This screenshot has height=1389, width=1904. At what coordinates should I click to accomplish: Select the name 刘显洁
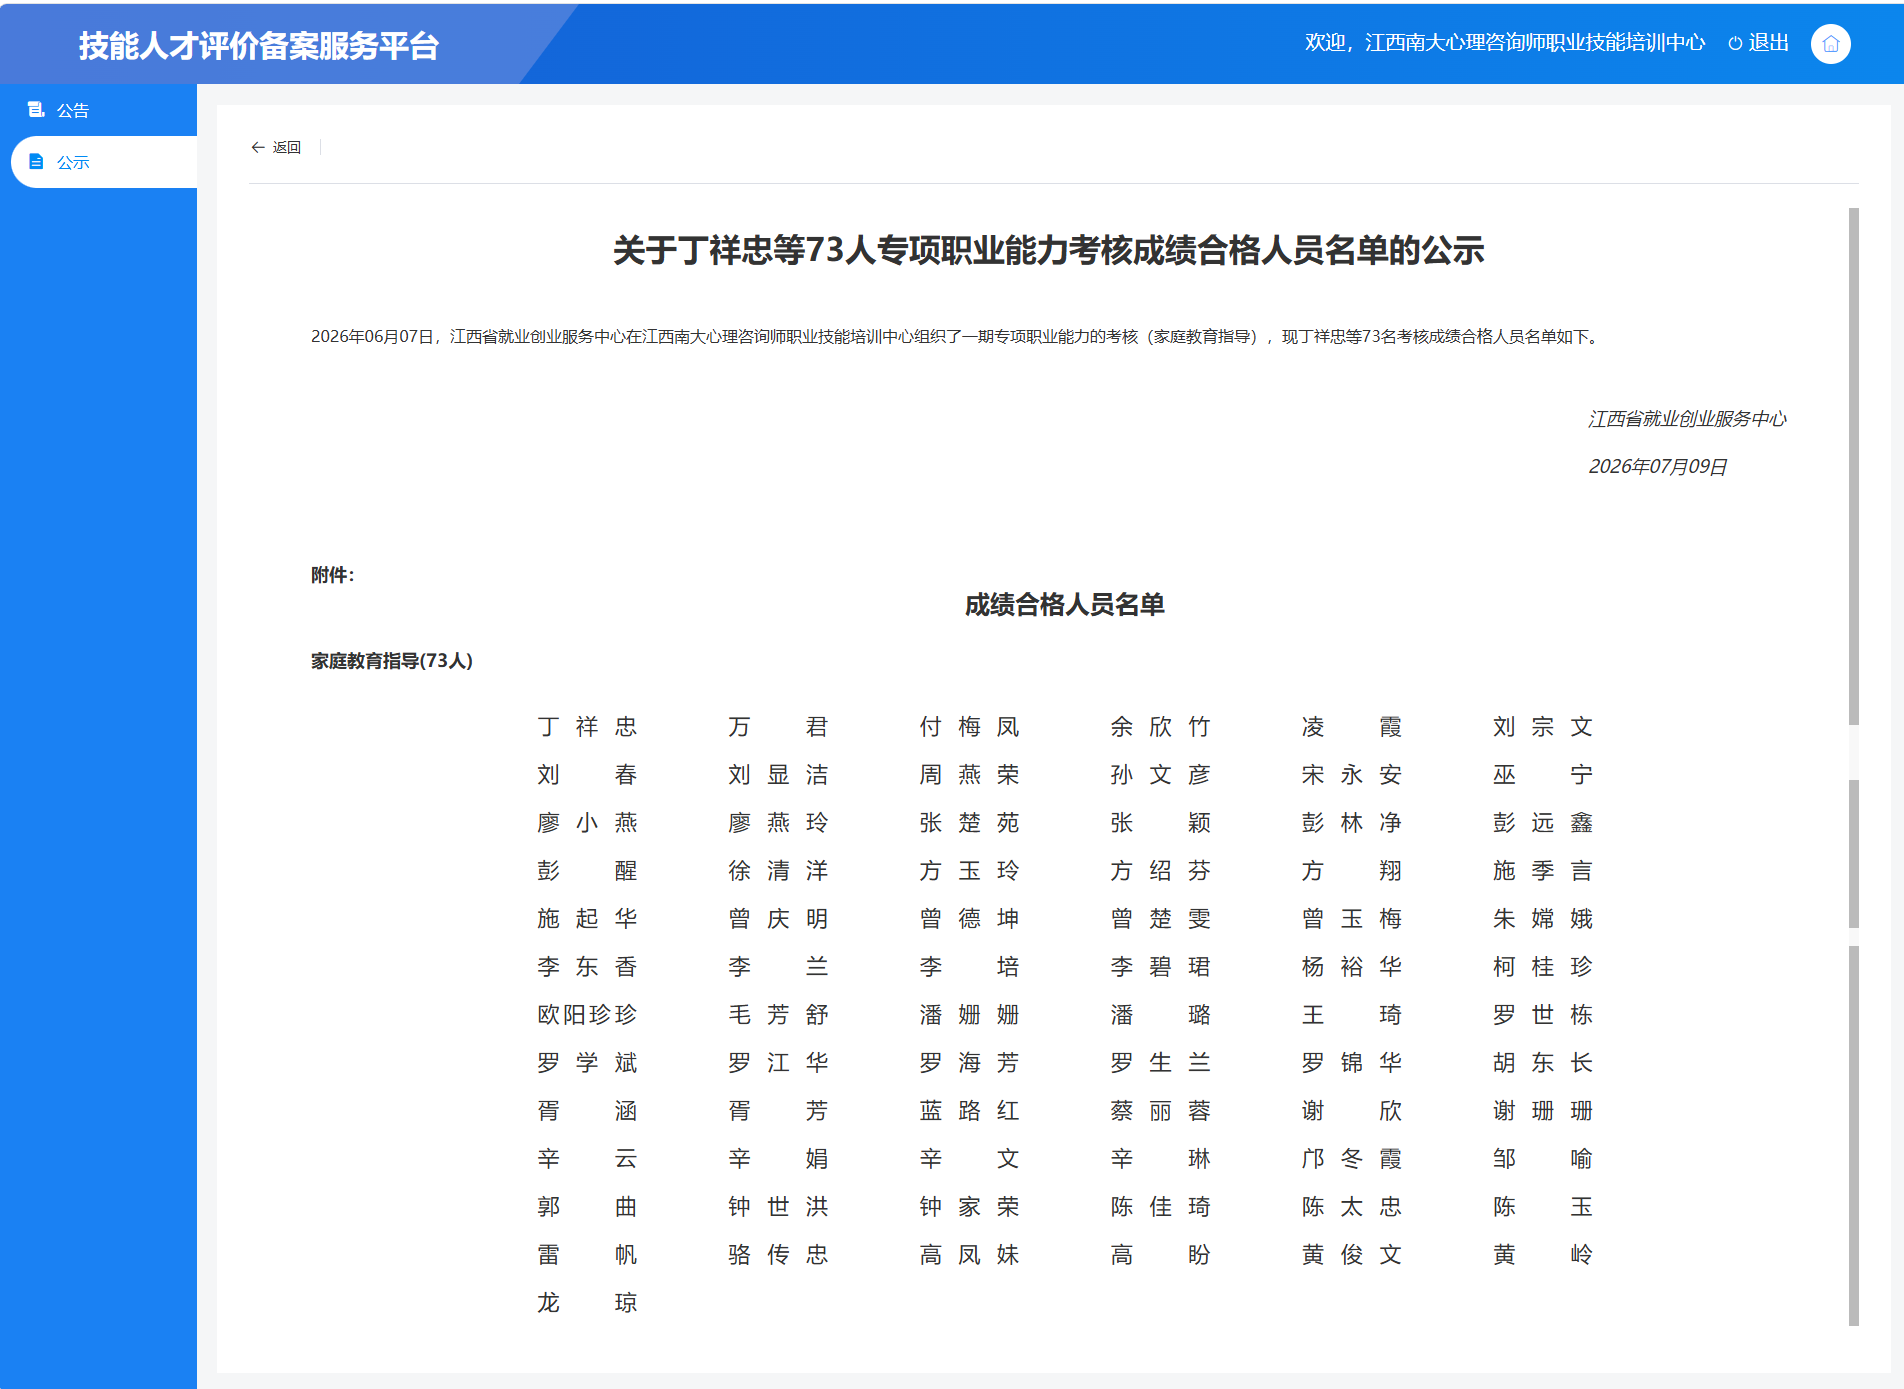(778, 775)
